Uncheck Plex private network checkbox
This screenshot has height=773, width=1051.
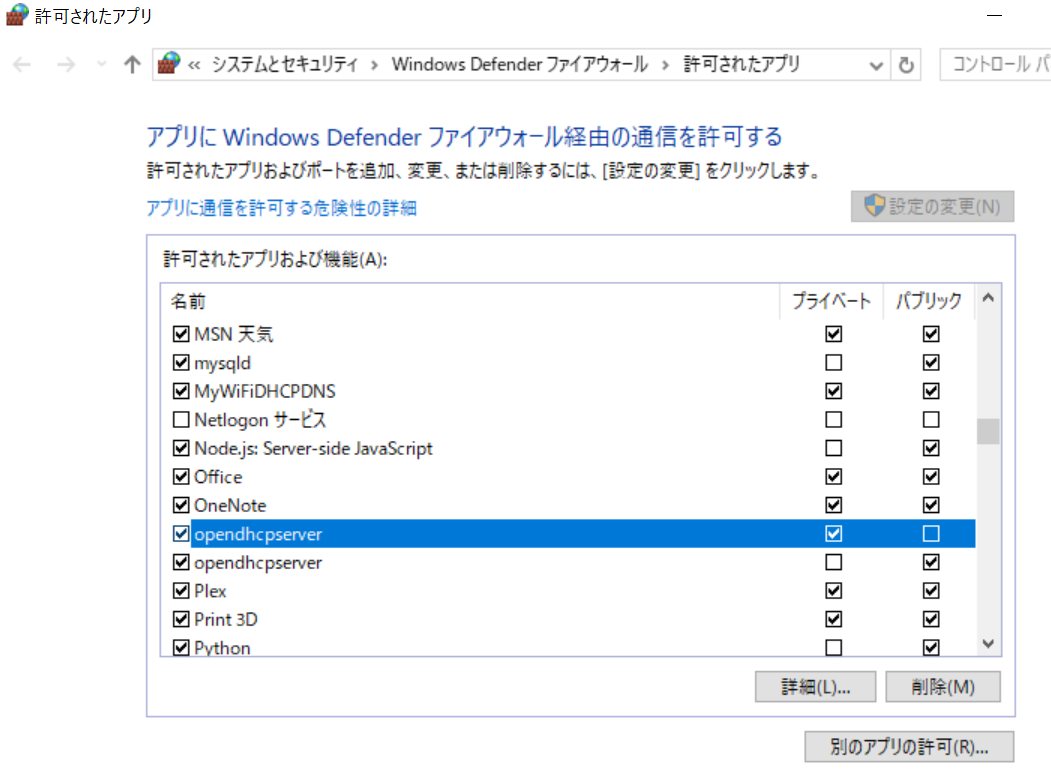pyautogui.click(x=833, y=591)
